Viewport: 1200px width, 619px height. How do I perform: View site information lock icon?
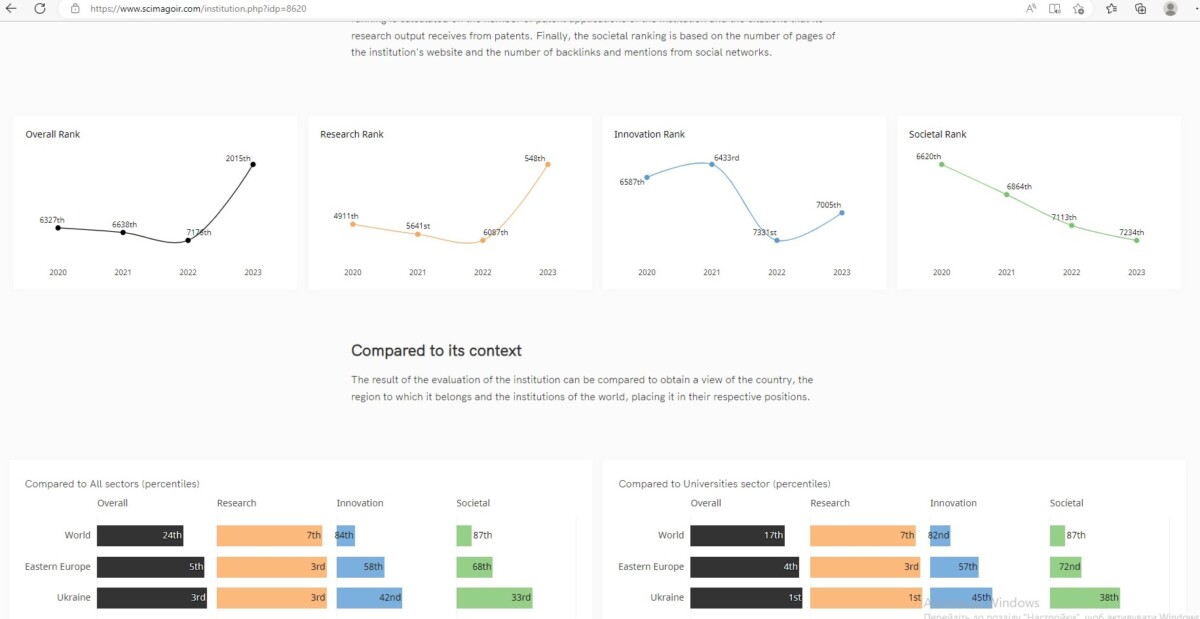click(75, 8)
